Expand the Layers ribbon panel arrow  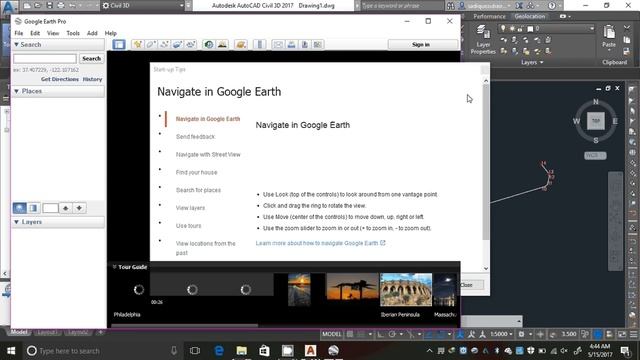[x=542, y=62]
